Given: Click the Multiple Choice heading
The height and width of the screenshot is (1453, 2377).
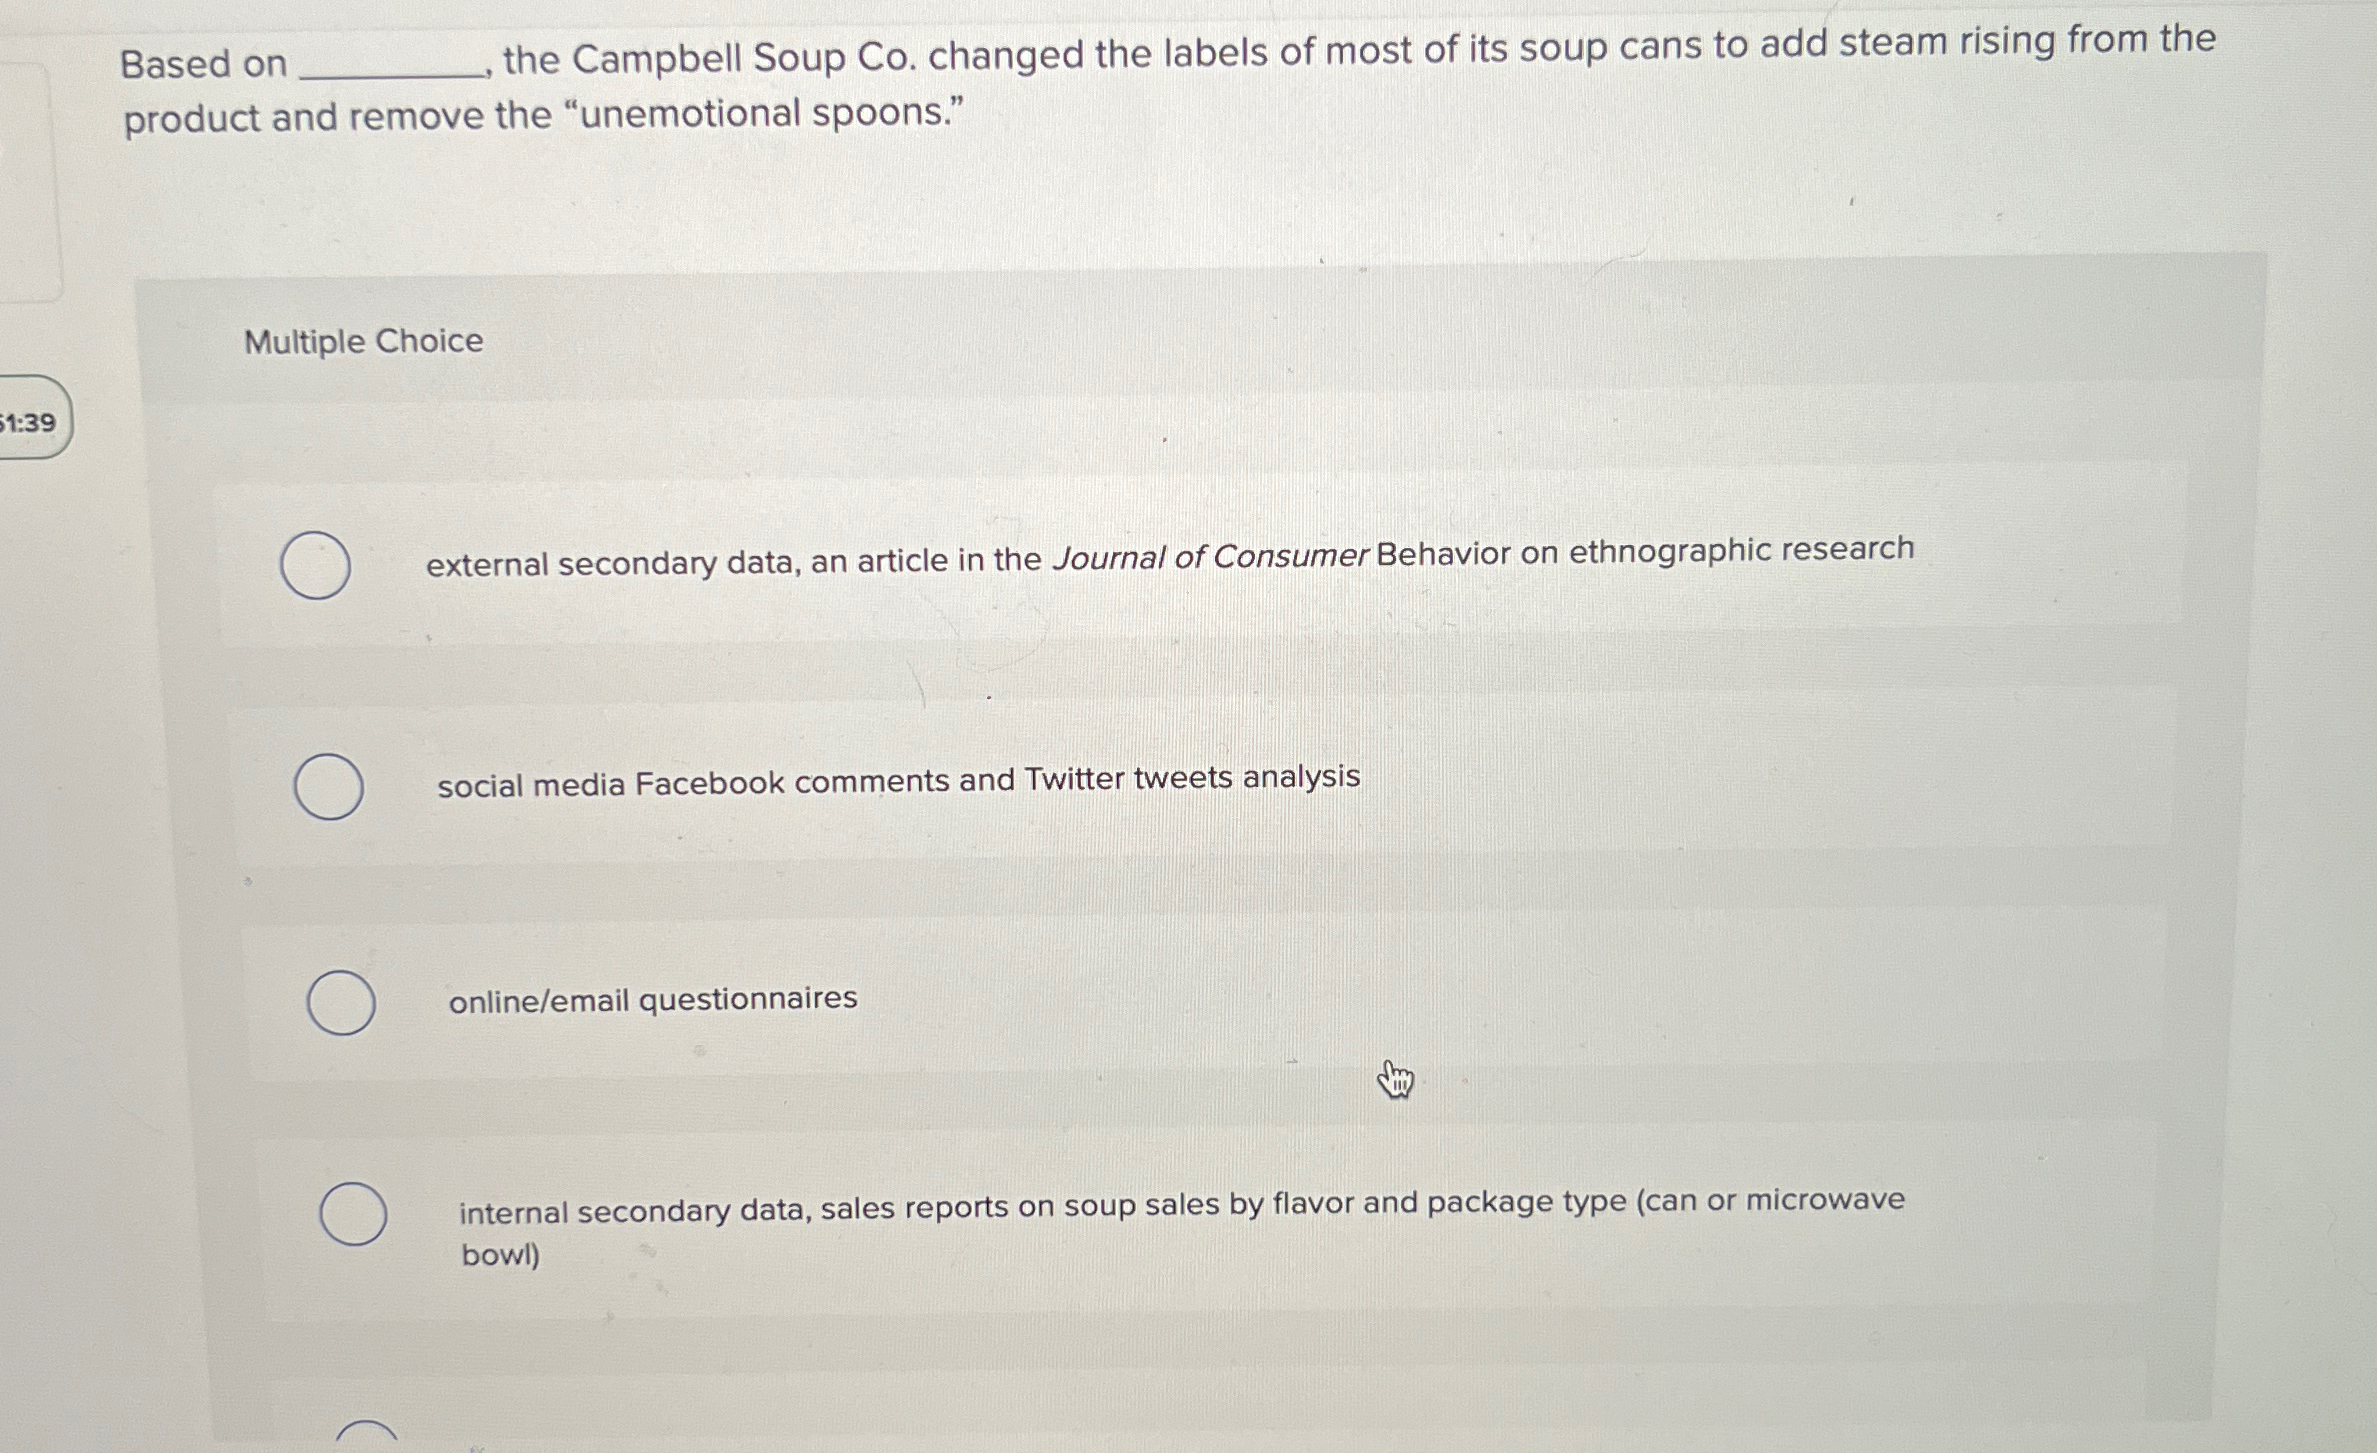Looking at the screenshot, I should coord(364,342).
